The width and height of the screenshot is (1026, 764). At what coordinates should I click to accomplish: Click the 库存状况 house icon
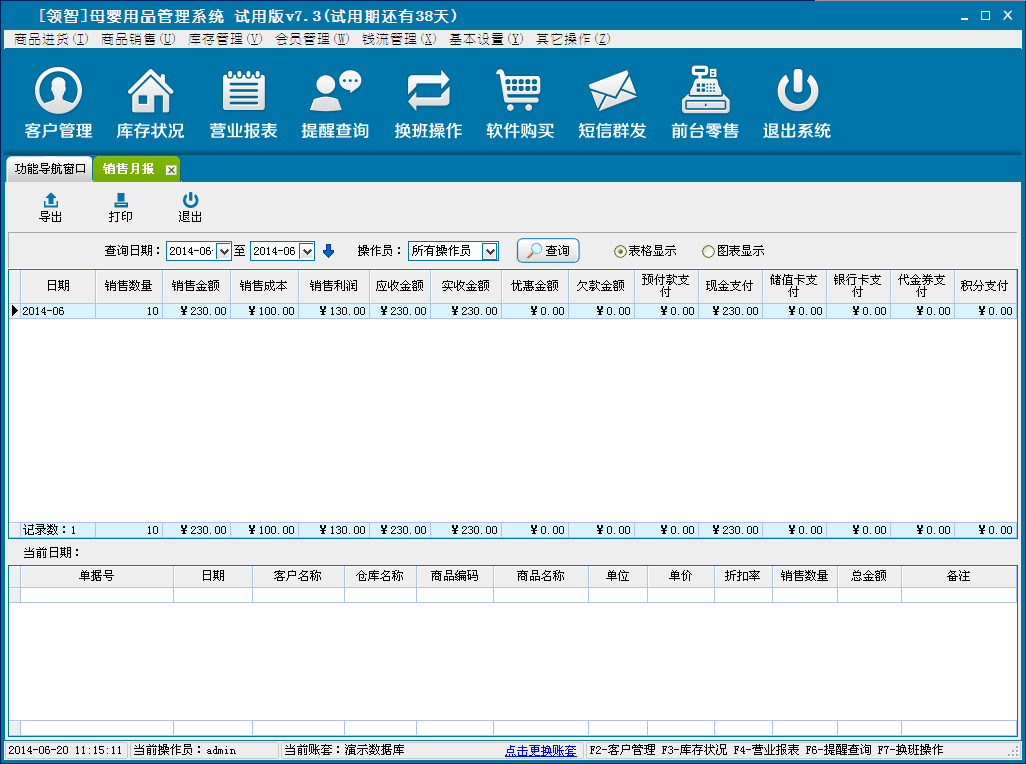click(150, 92)
